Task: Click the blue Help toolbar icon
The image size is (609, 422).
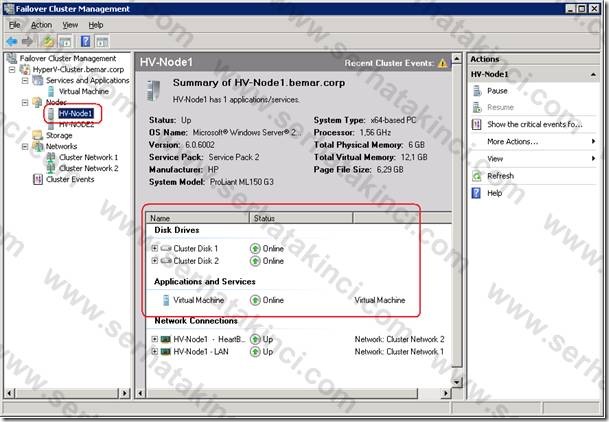Action: [x=85, y=41]
